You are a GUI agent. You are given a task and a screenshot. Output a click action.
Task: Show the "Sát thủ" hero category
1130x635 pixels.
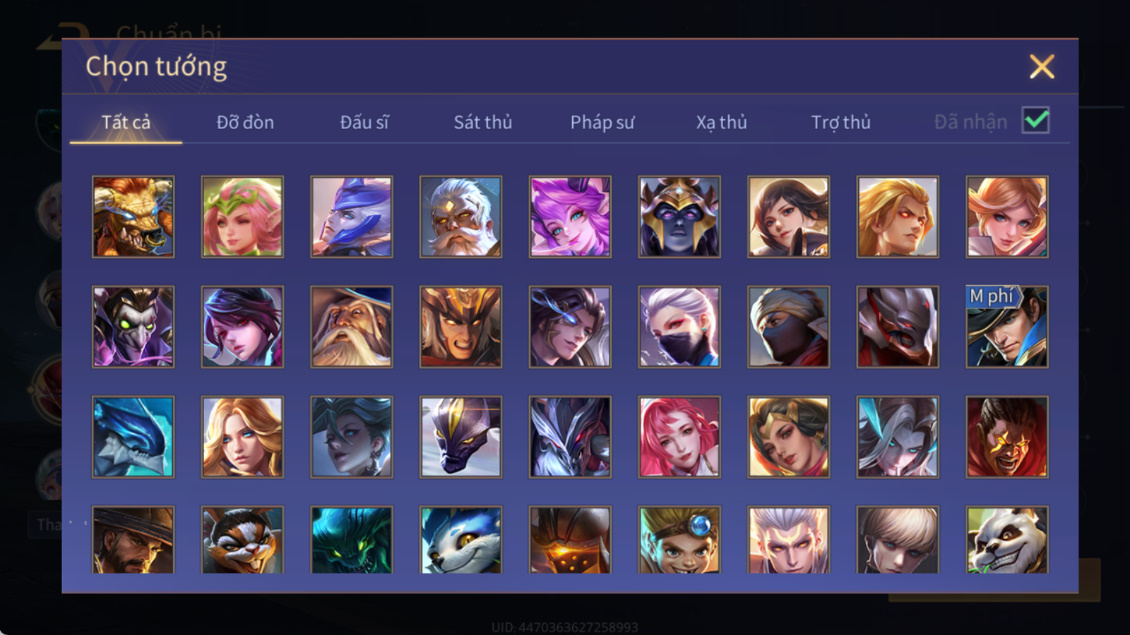[483, 123]
